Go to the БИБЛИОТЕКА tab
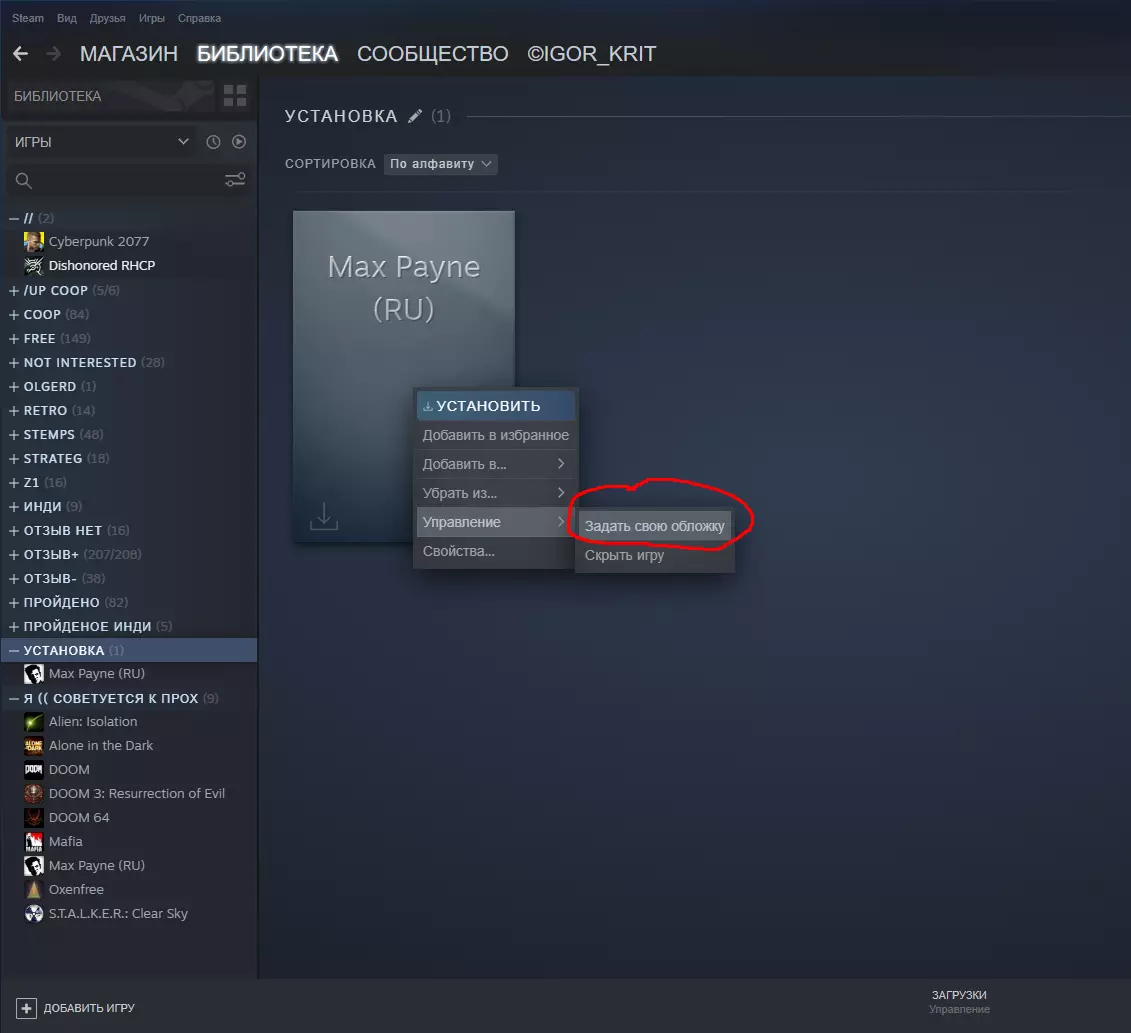 [x=267, y=54]
